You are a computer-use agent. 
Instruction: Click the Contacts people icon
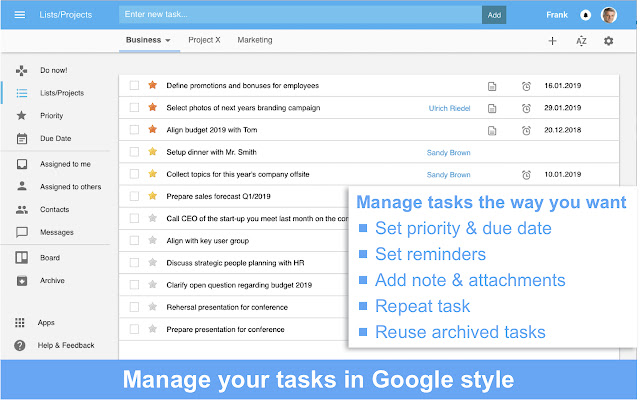(22, 209)
